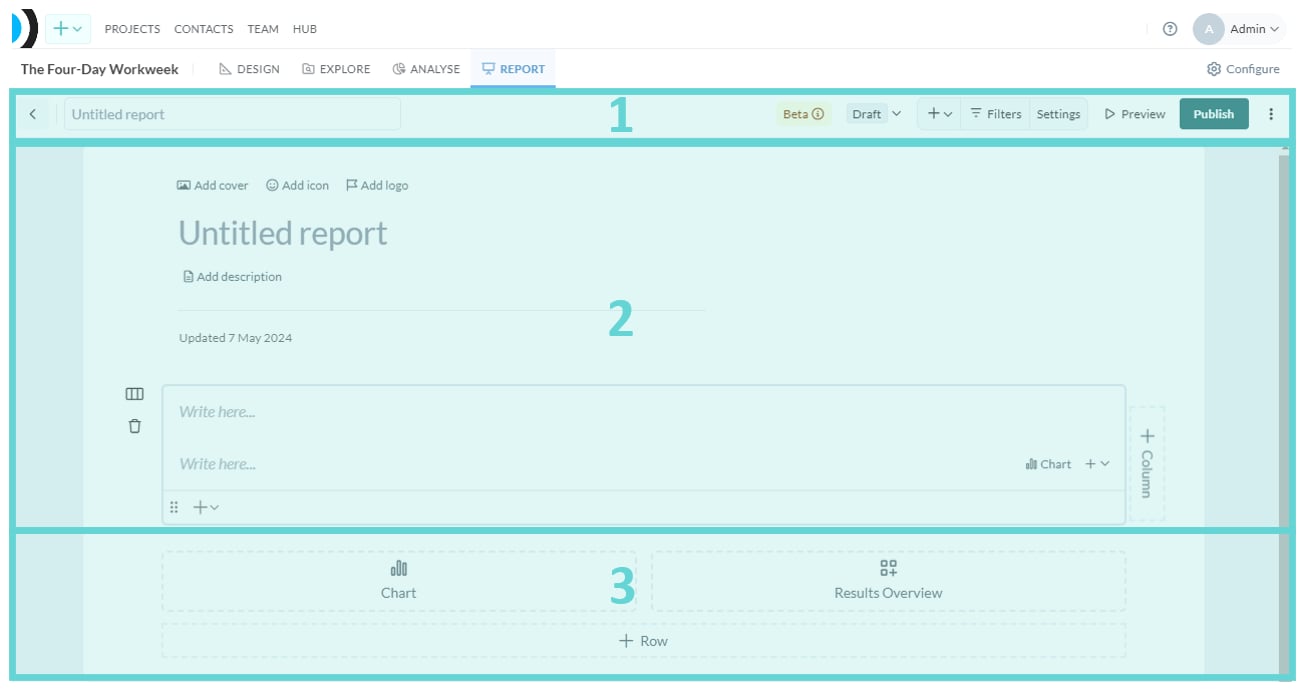Image resolution: width=1312 pixels, height=692 pixels.
Task: Click Add cover
Action: pyautogui.click(x=212, y=185)
